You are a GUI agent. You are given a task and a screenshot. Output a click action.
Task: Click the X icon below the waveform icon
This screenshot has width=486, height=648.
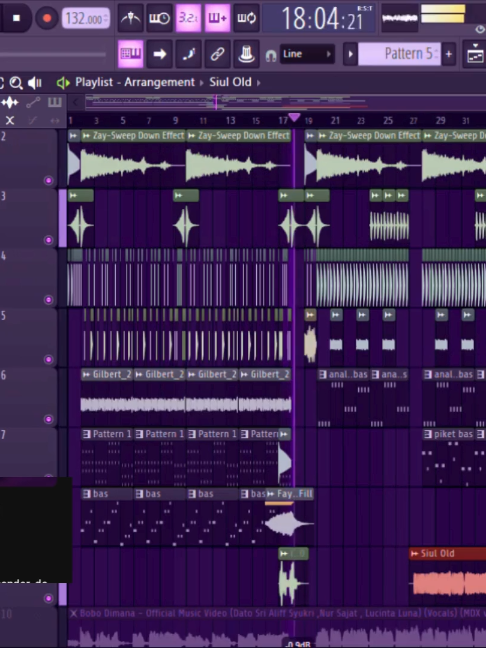[10, 121]
